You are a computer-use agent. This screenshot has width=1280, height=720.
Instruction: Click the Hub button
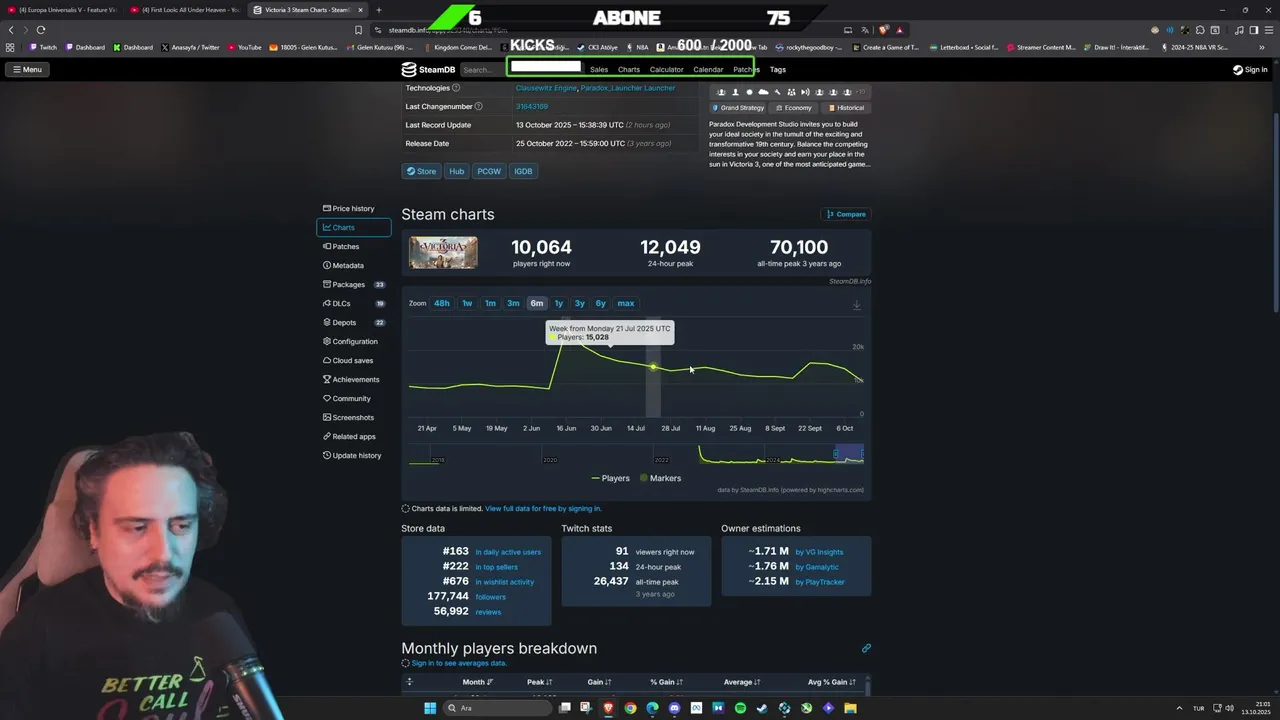click(457, 171)
